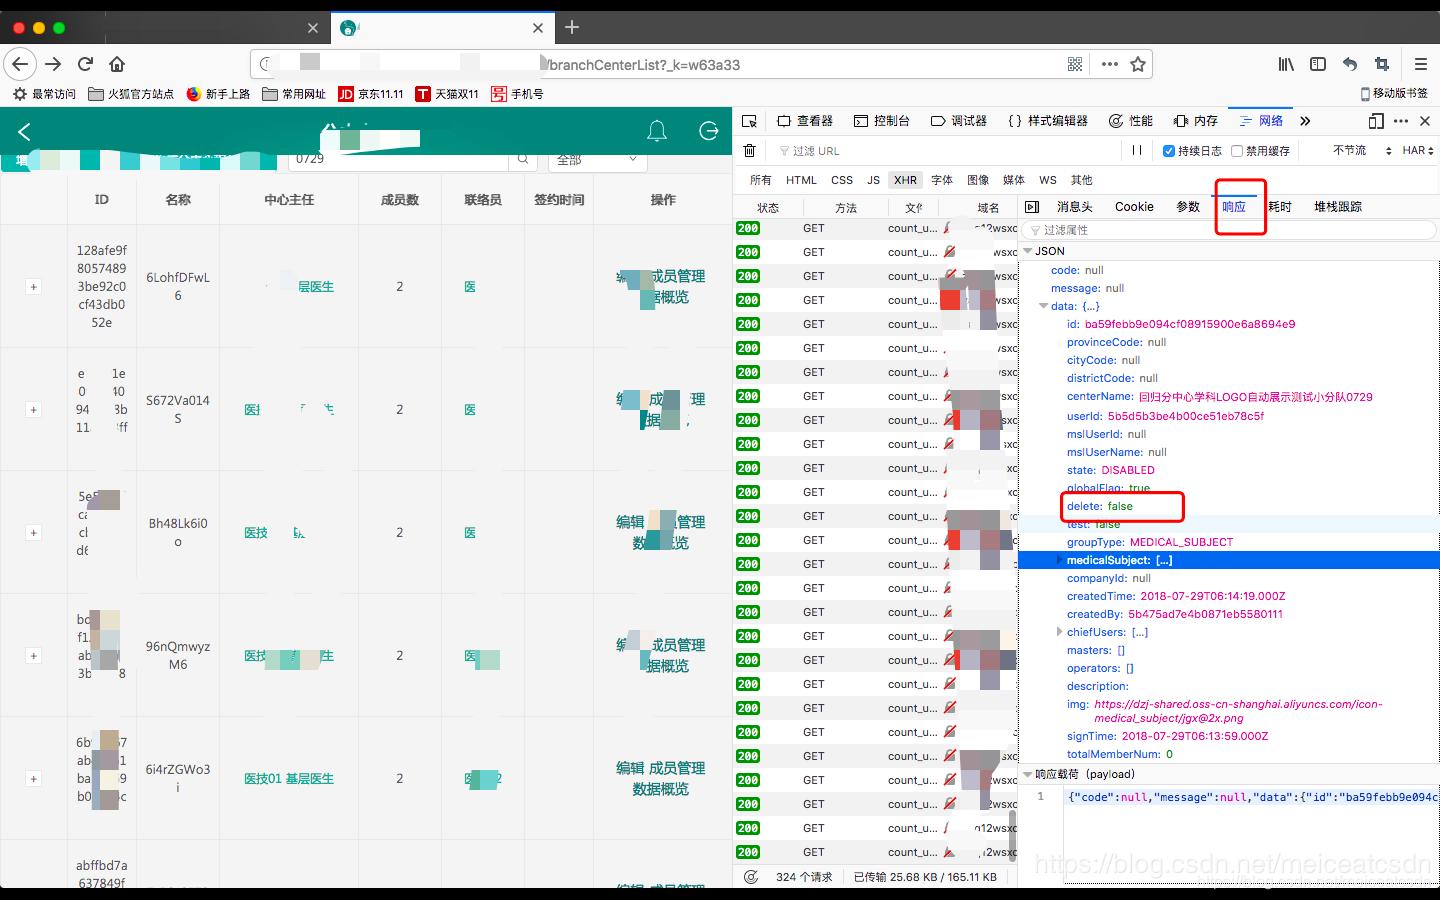The height and width of the screenshot is (900, 1440).
Task: Filter network requests by XHR
Action: pos(906,180)
